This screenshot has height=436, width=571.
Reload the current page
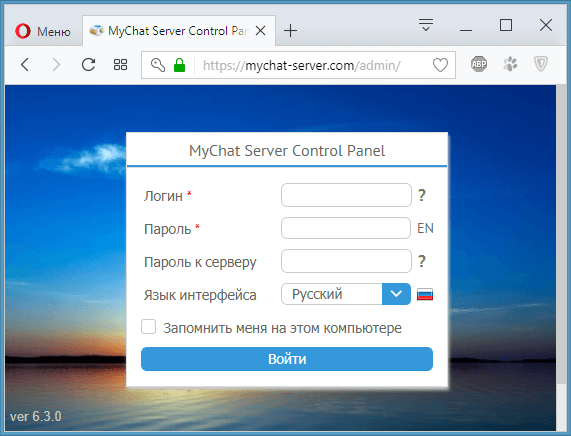[88, 65]
